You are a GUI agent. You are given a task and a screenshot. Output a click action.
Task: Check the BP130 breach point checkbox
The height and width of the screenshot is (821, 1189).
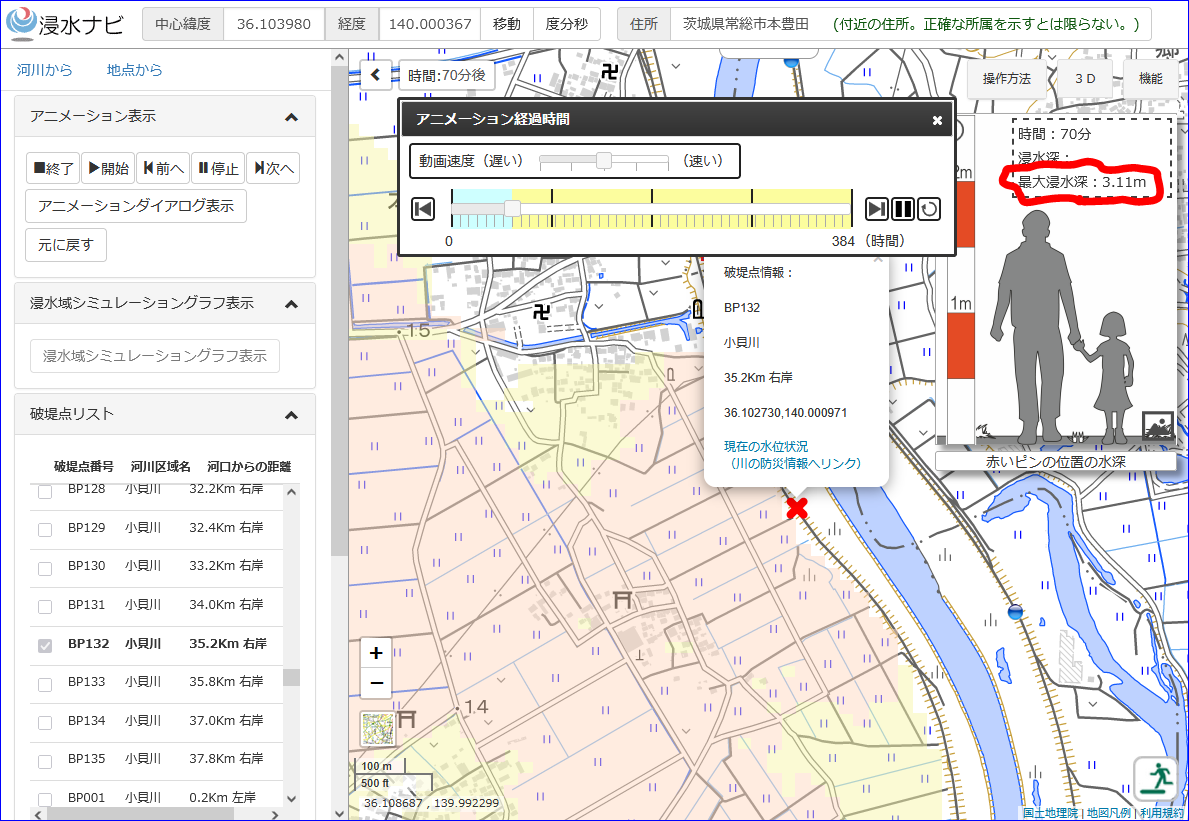coord(45,568)
